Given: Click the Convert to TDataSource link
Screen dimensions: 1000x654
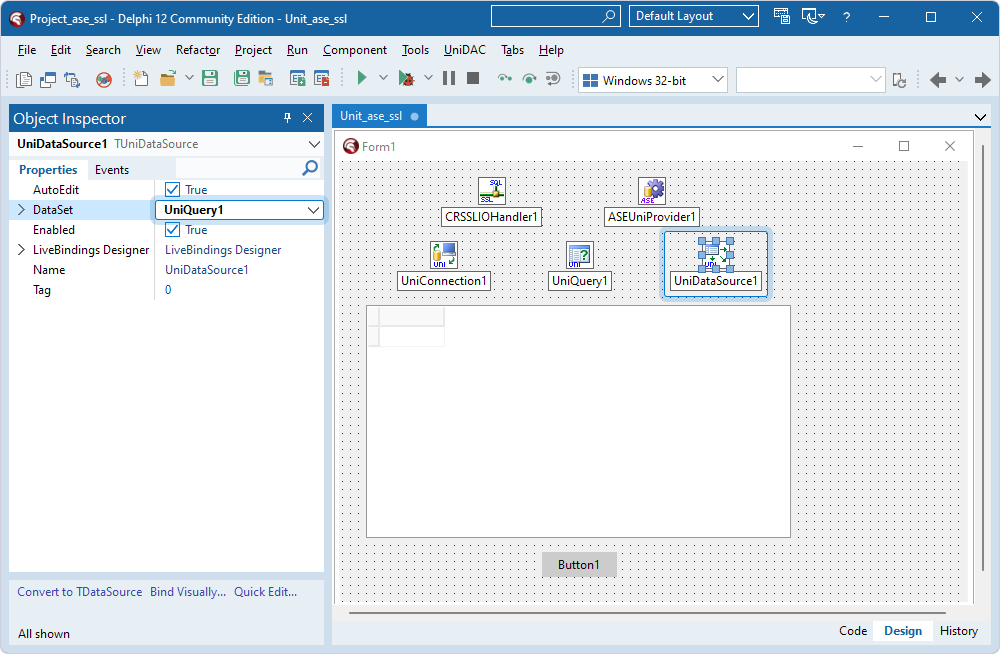Looking at the screenshot, I should tap(78, 591).
